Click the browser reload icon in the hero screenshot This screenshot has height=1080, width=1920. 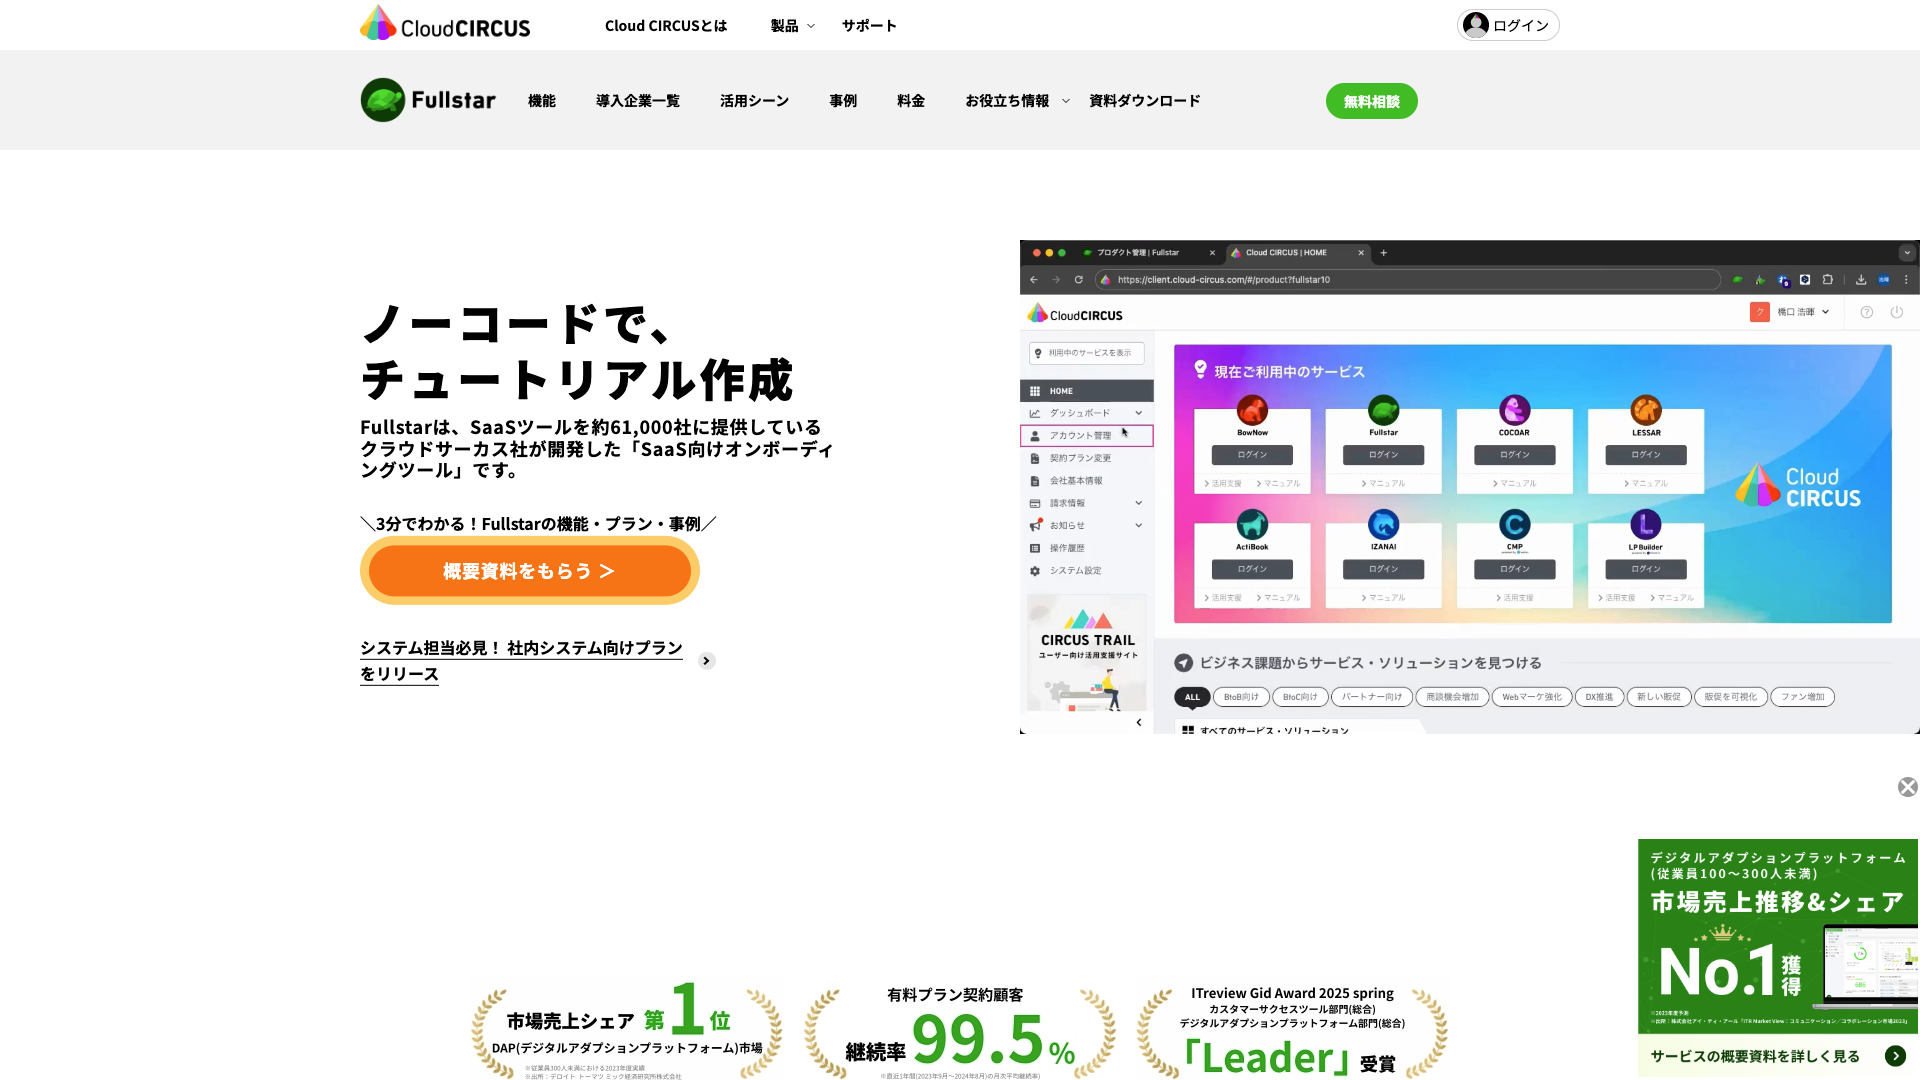point(1079,280)
